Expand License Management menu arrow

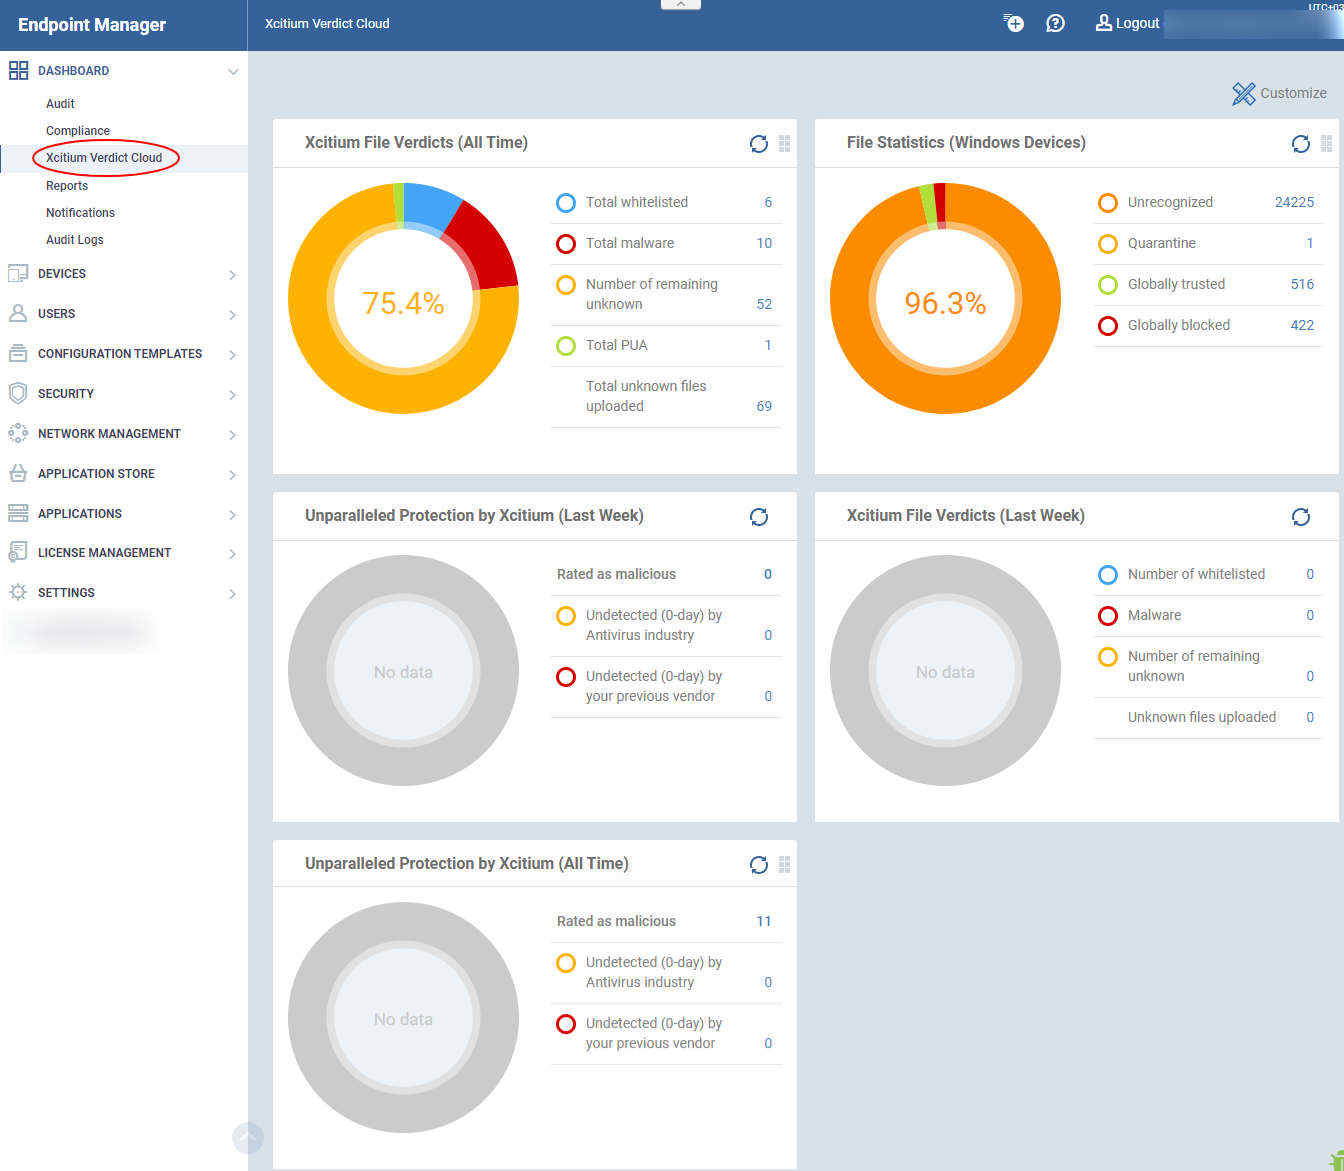pos(232,554)
